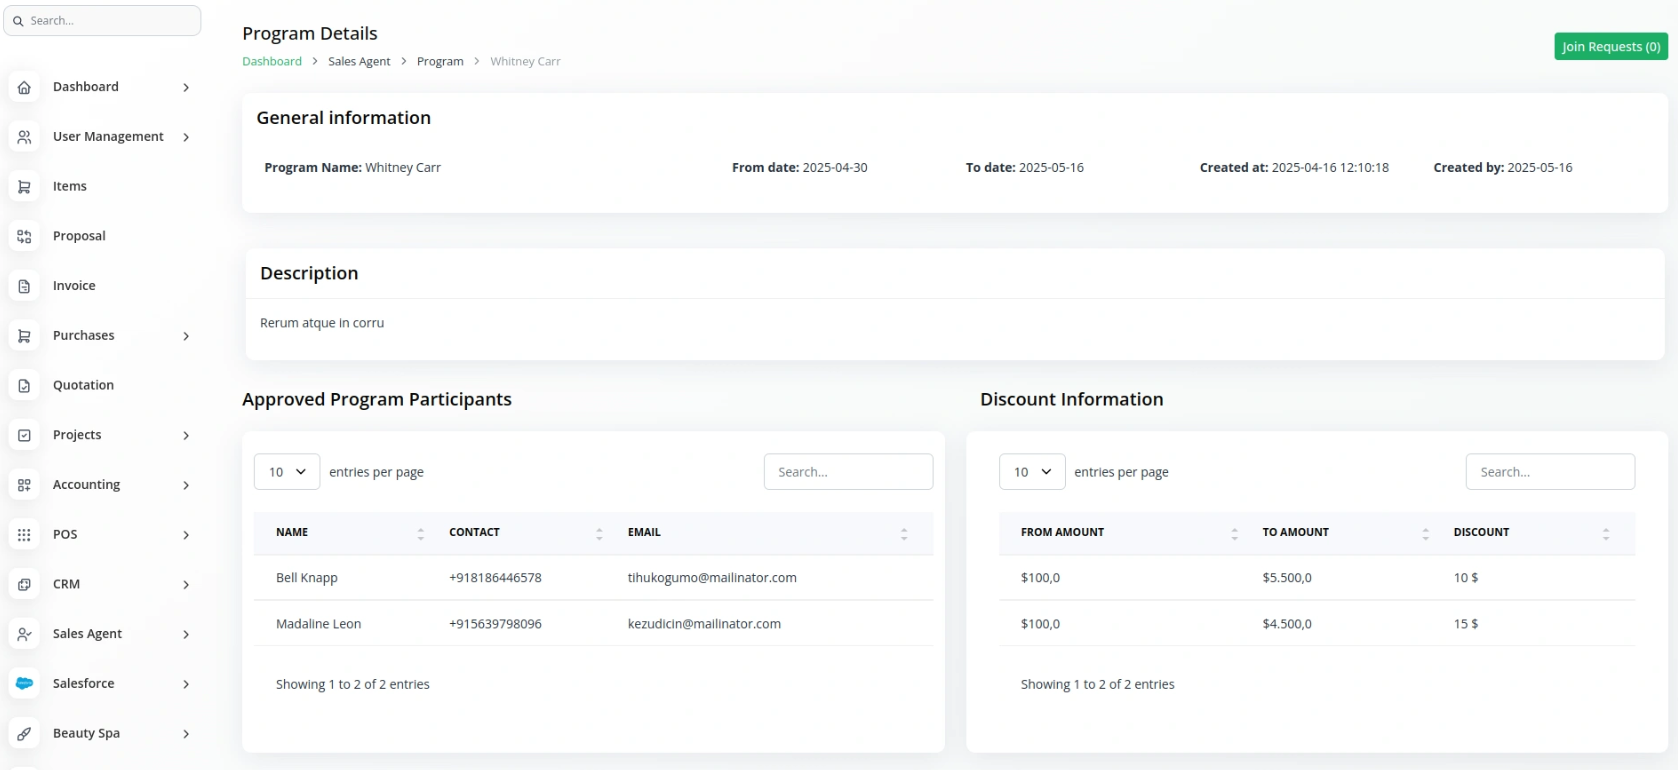Click Sales Agent breadcrumb link

click(359, 61)
